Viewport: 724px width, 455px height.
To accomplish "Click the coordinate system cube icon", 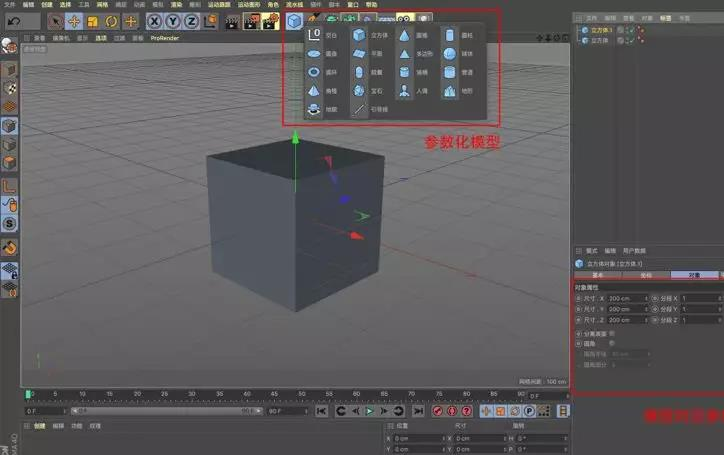I will click(210, 21).
